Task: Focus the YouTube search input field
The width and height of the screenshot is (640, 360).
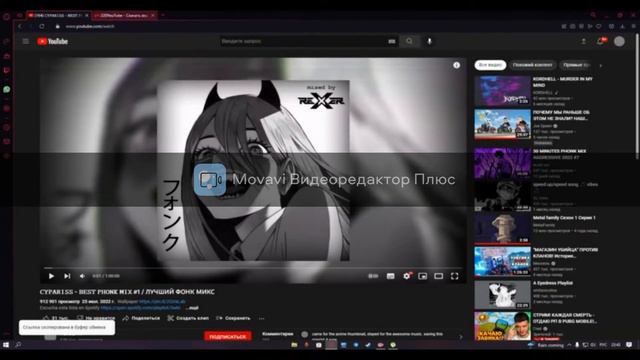Action: pos(302,41)
